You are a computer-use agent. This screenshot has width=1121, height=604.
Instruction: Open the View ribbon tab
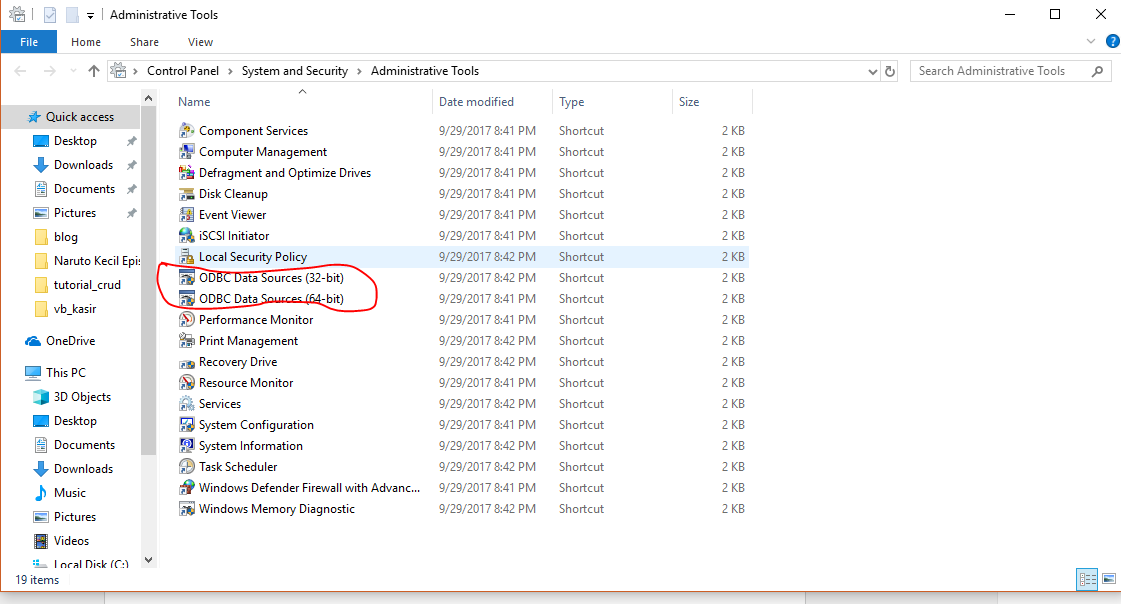tap(200, 42)
